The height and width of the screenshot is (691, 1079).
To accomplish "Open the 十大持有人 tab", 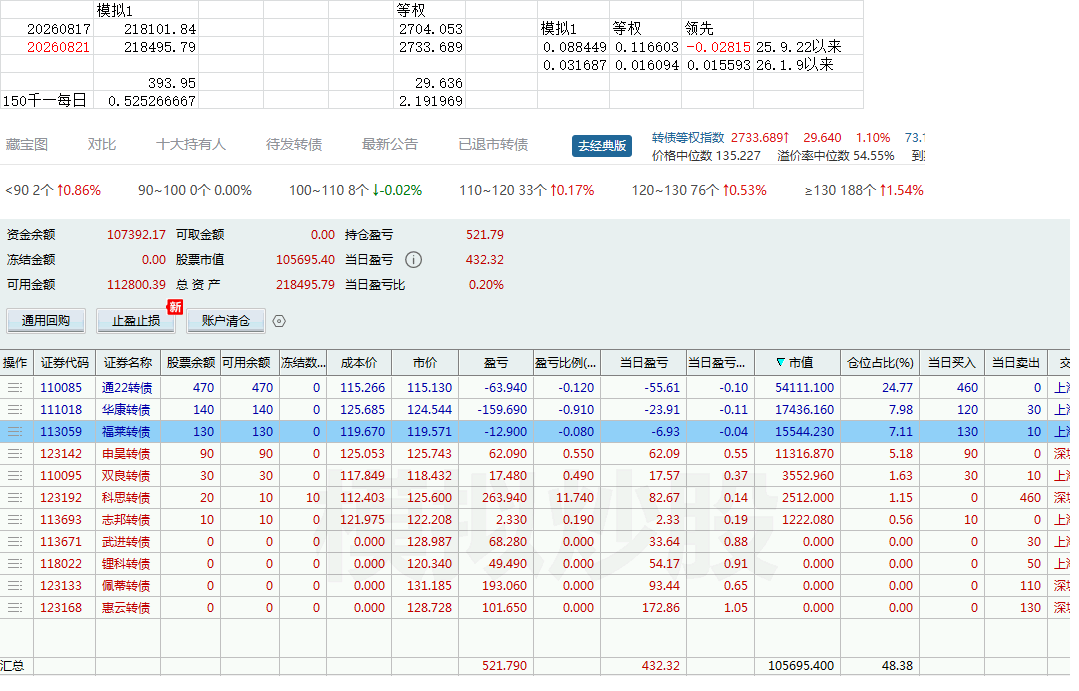I will point(191,145).
